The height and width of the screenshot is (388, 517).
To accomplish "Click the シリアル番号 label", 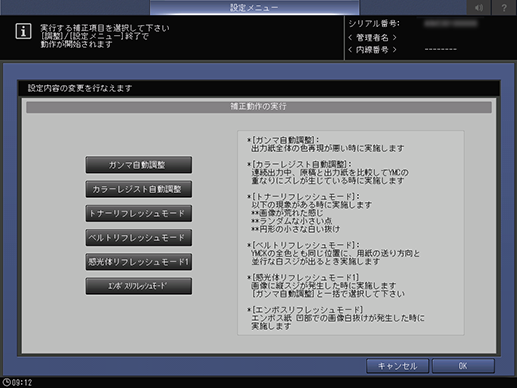I will pyautogui.click(x=374, y=24).
